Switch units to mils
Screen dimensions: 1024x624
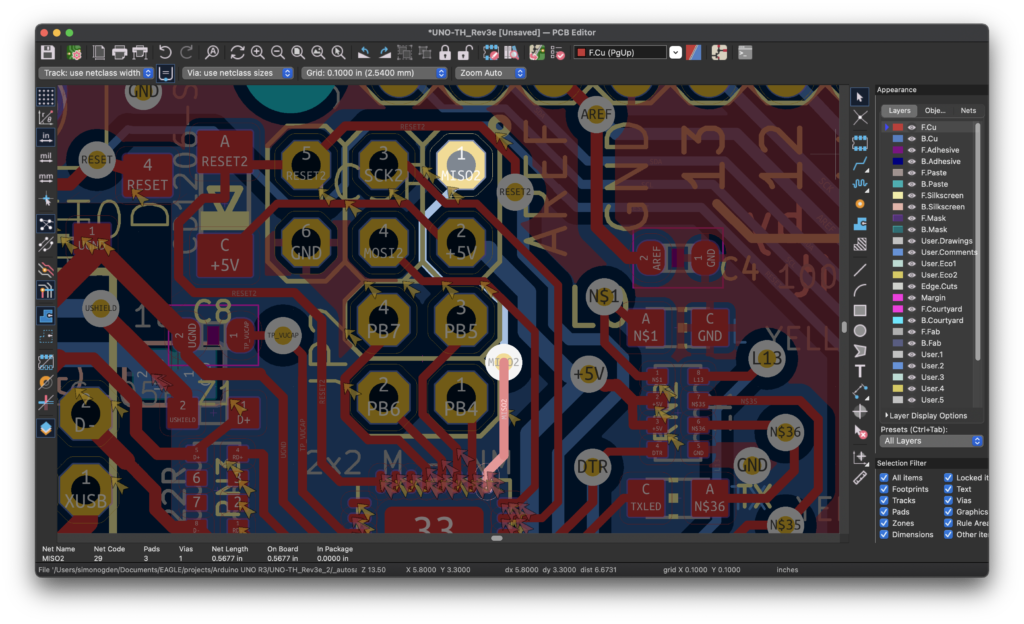[x=46, y=157]
